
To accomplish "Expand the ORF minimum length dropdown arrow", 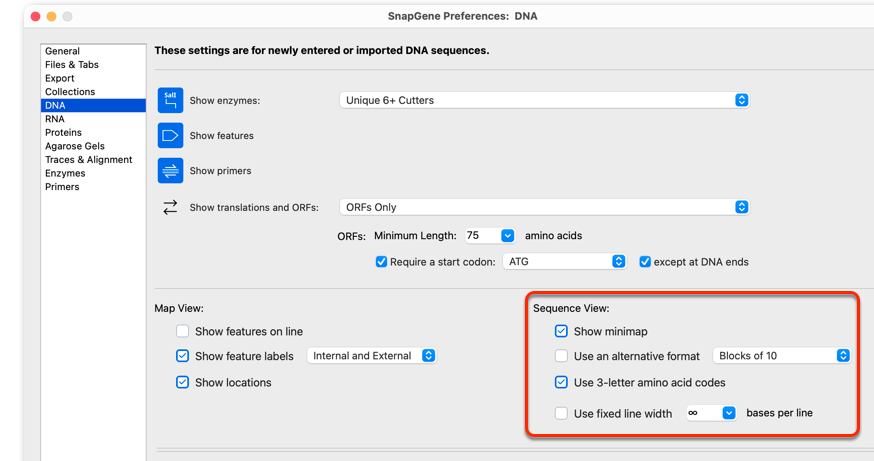I will 507,236.
